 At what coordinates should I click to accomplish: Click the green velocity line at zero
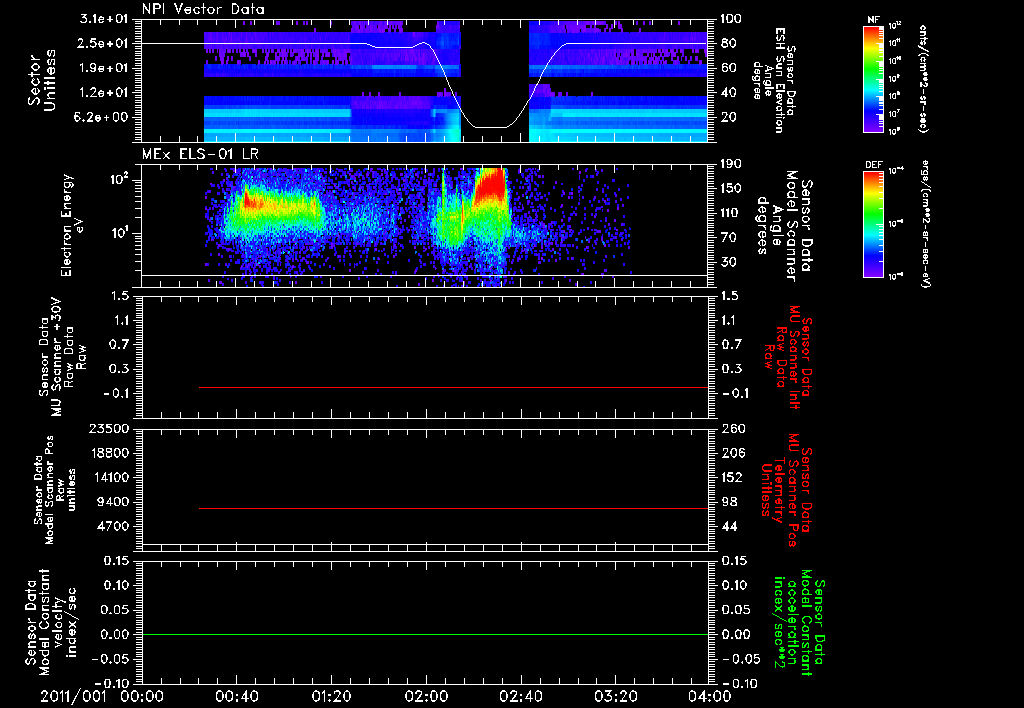425,634
